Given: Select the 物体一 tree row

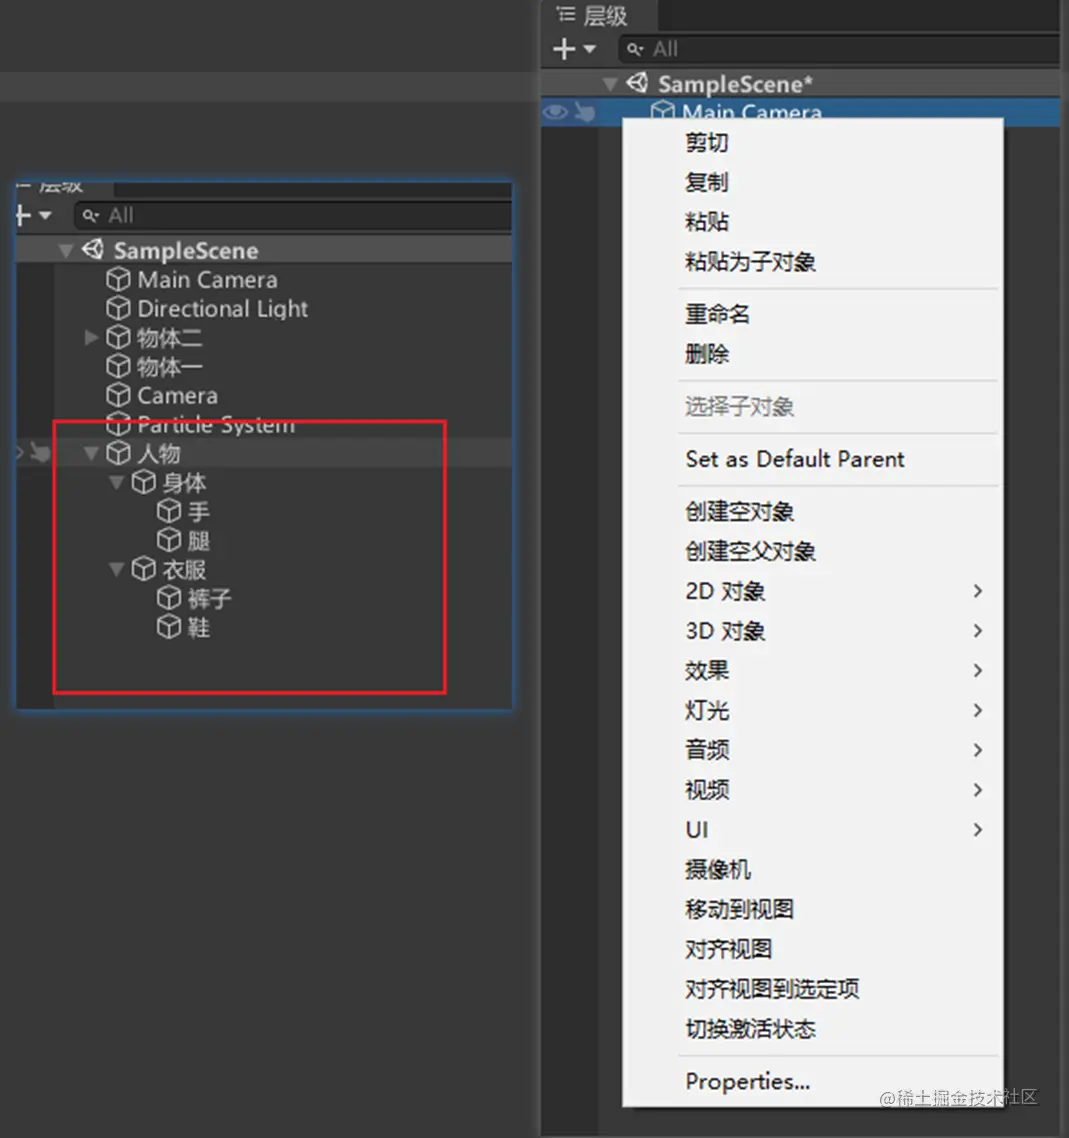Looking at the screenshot, I should (264, 367).
